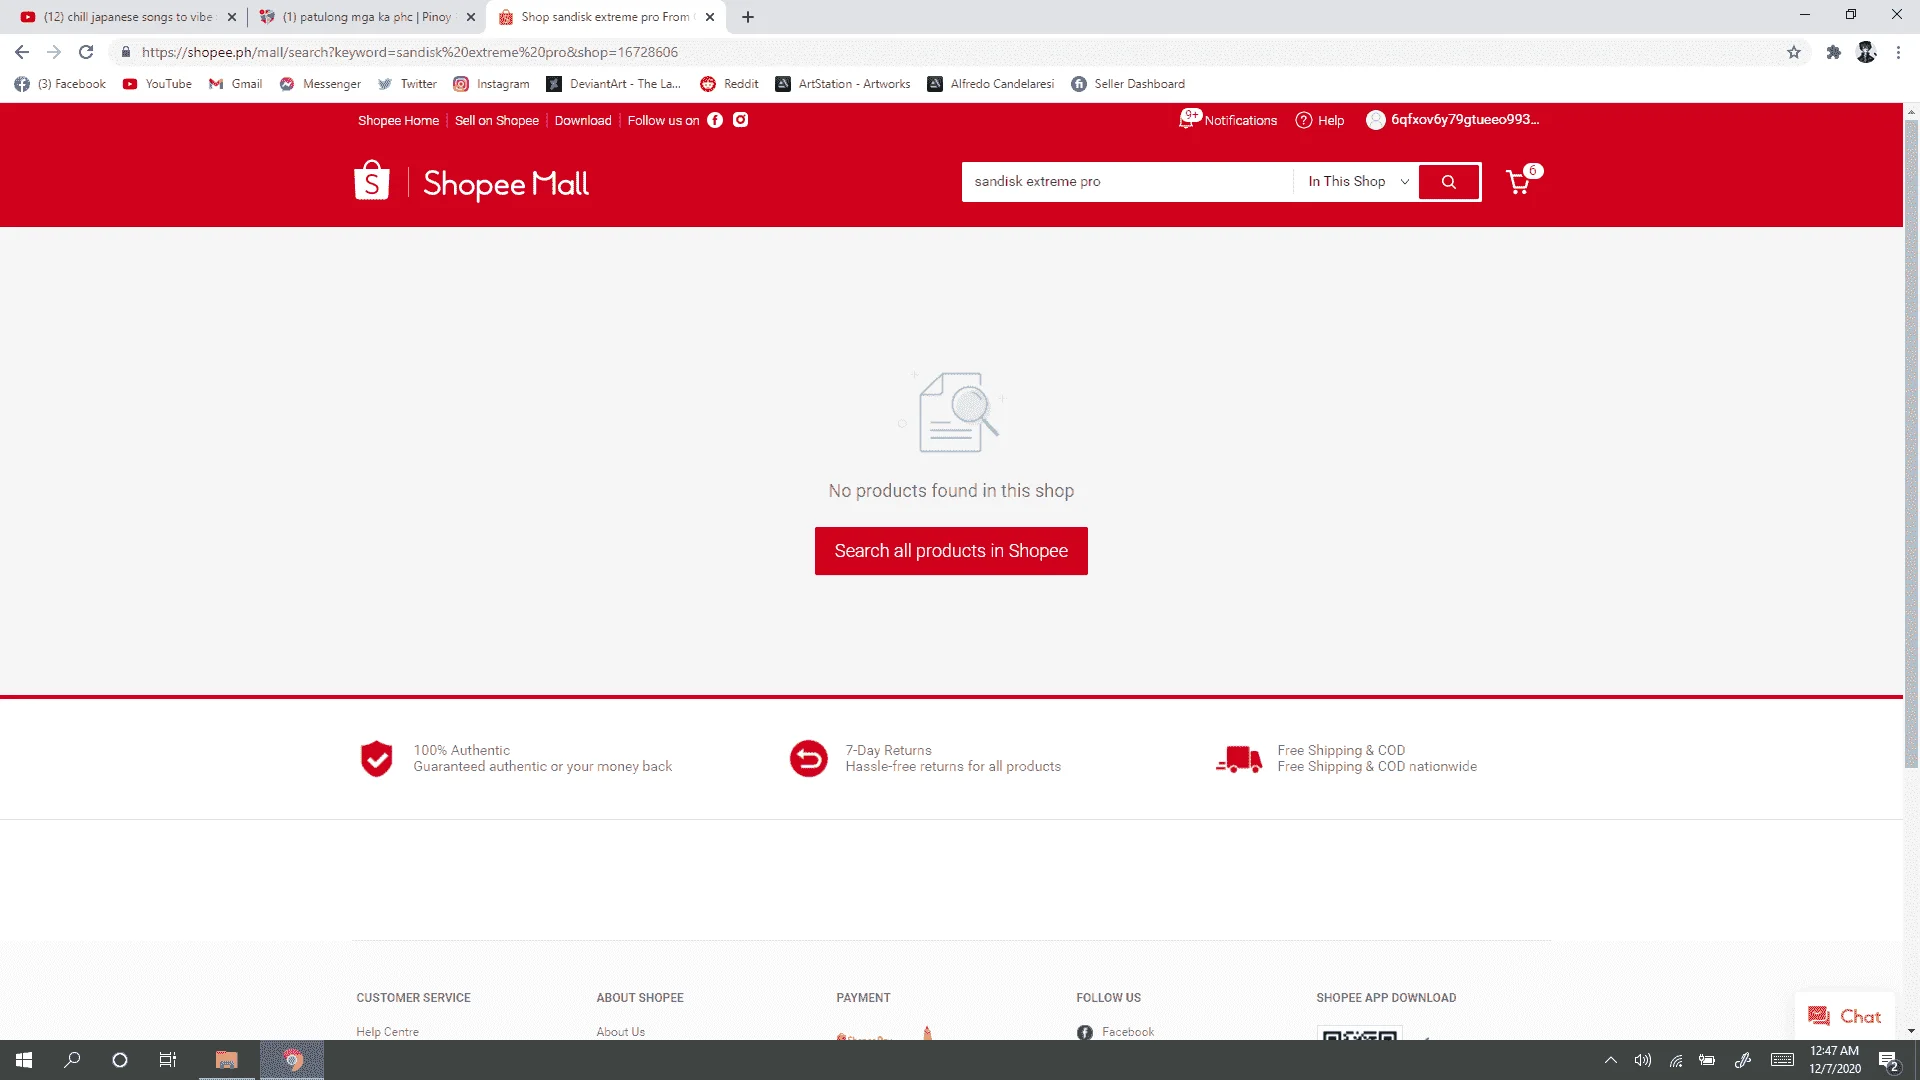Open the browser Extensions puzzle icon
This screenshot has width=1920, height=1080.
coord(1833,52)
